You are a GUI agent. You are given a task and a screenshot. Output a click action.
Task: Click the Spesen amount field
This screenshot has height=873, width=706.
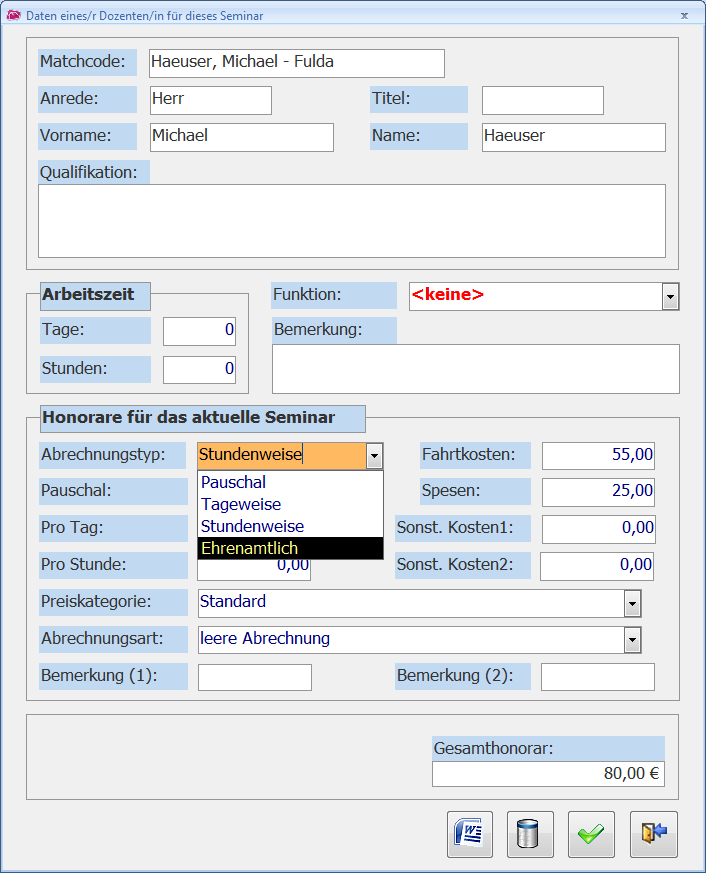[598, 492]
